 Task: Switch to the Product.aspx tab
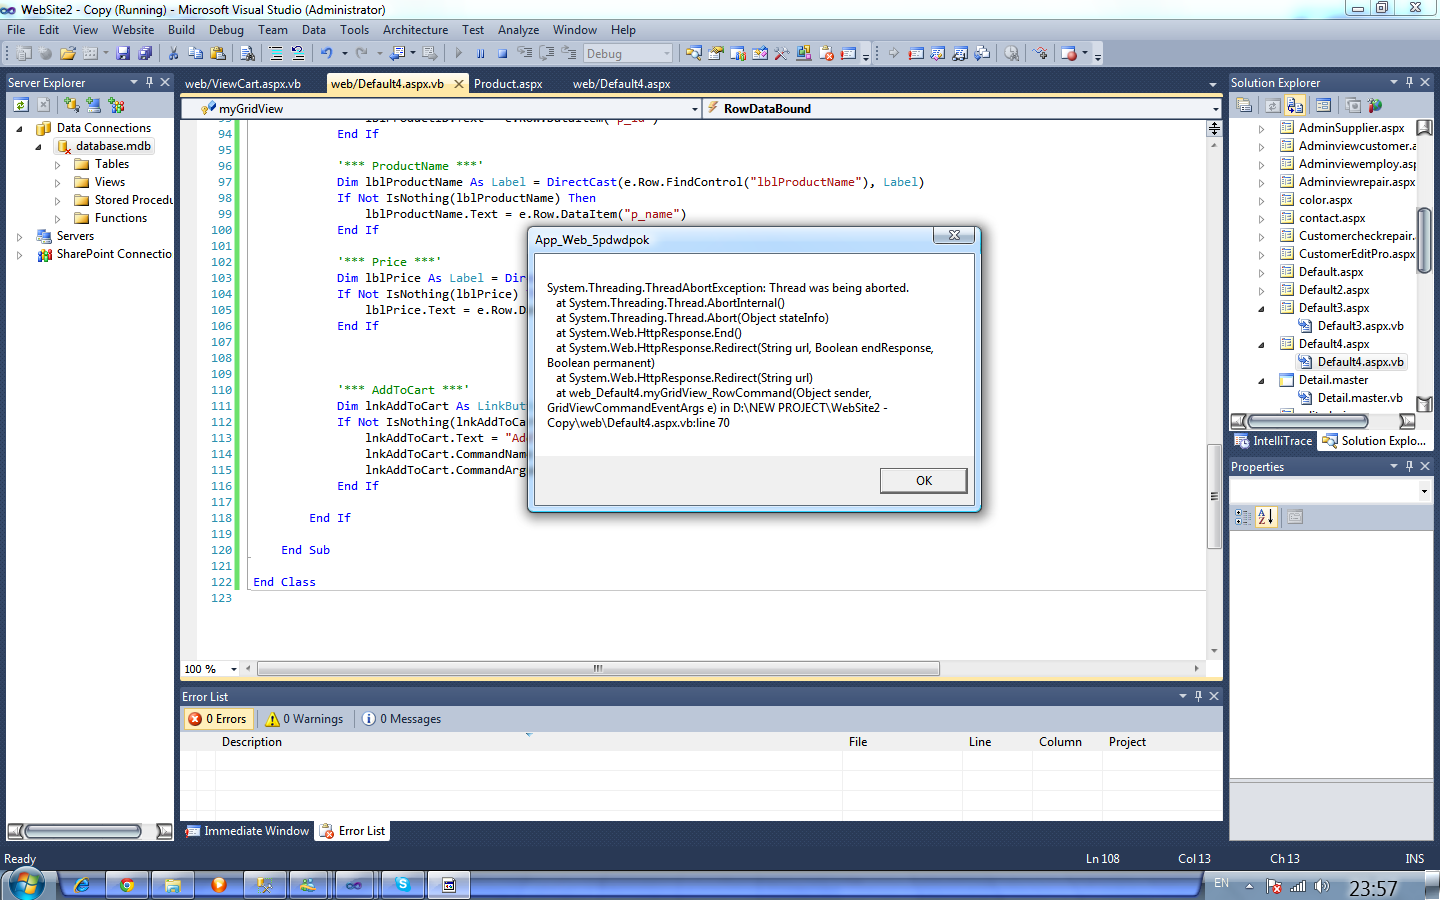click(508, 84)
